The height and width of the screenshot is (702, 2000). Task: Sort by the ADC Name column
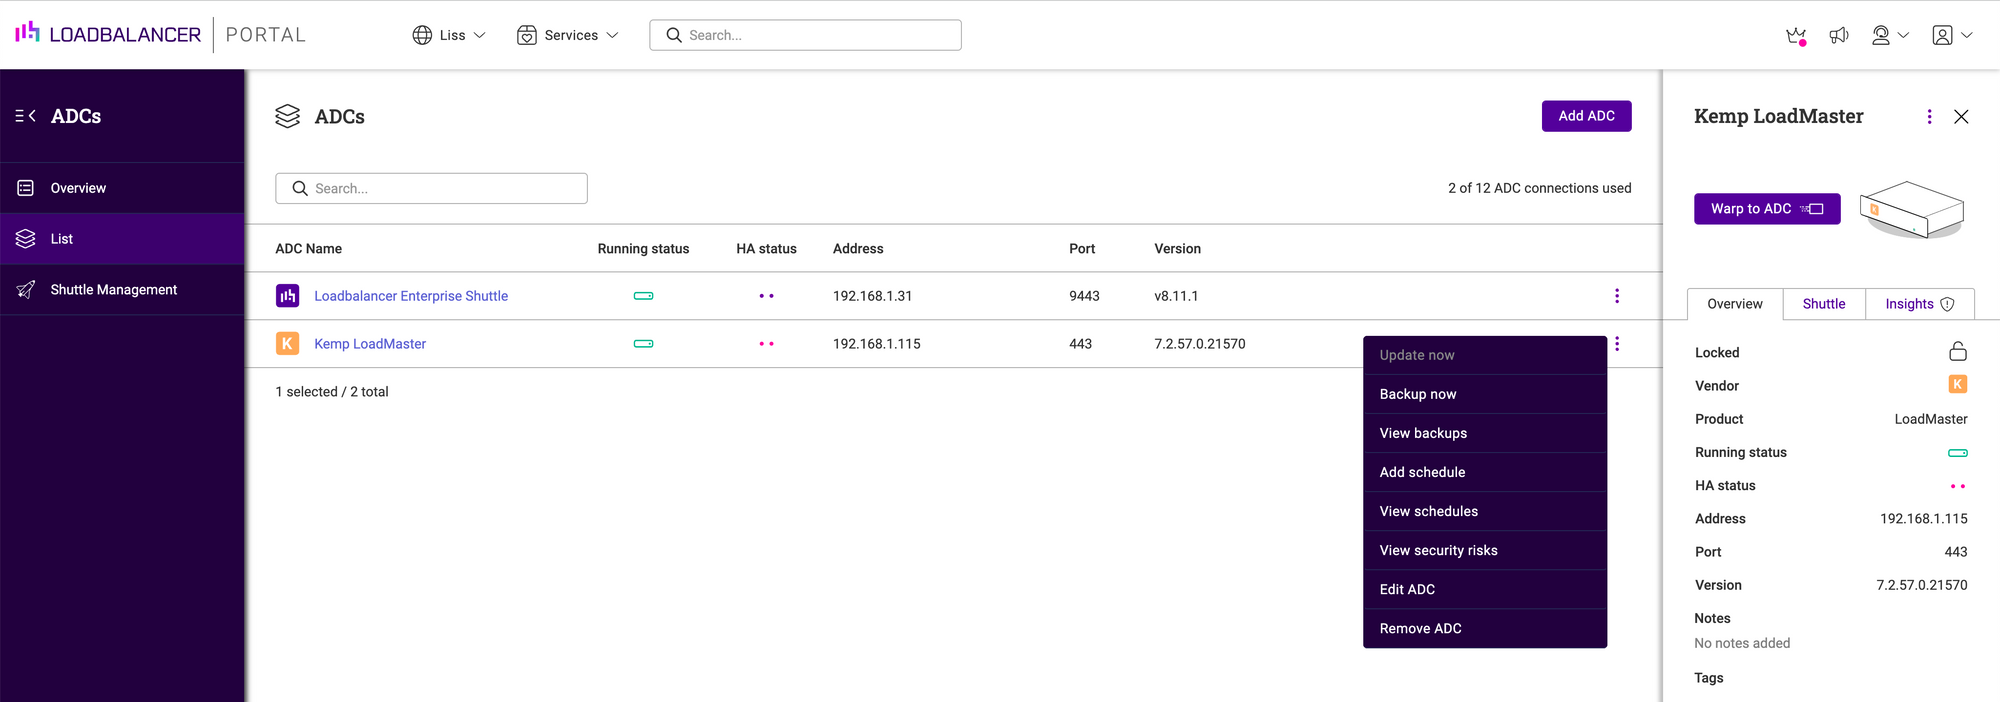309,249
